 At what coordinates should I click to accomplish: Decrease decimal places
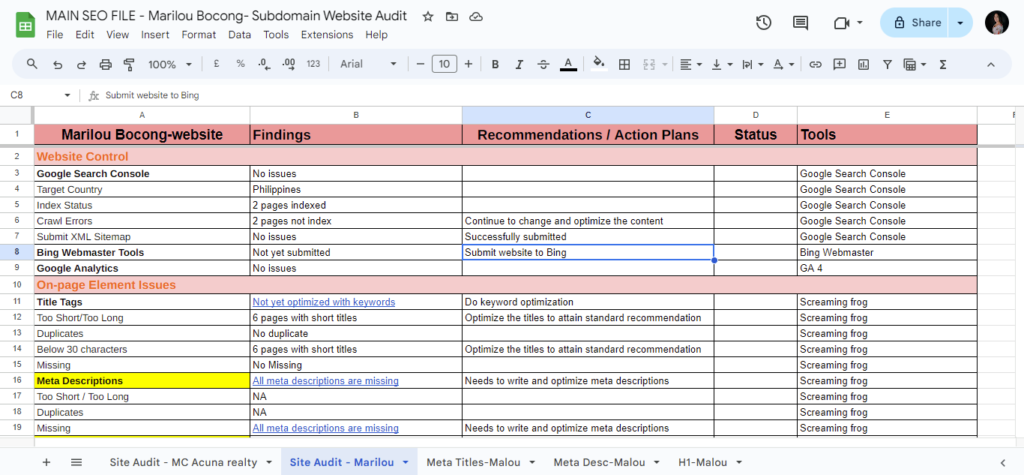pyautogui.click(x=264, y=64)
